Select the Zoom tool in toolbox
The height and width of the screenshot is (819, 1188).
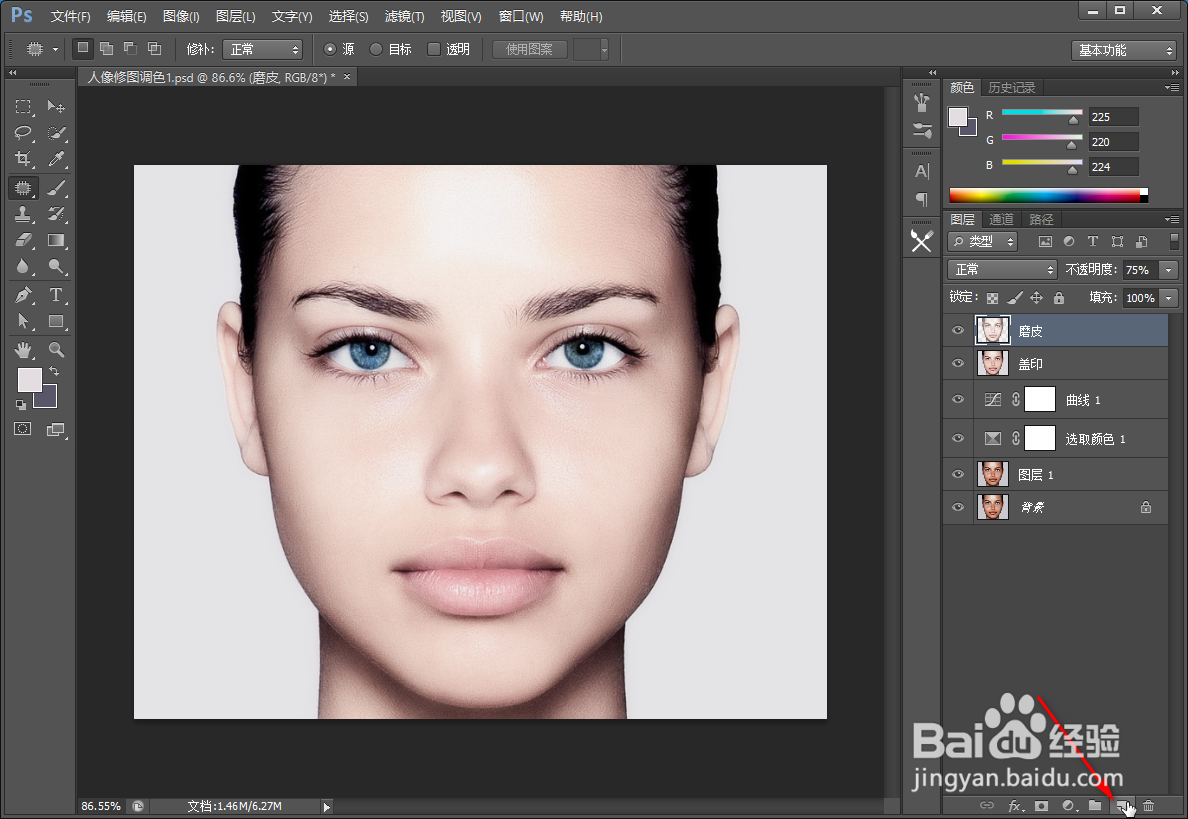(x=56, y=349)
